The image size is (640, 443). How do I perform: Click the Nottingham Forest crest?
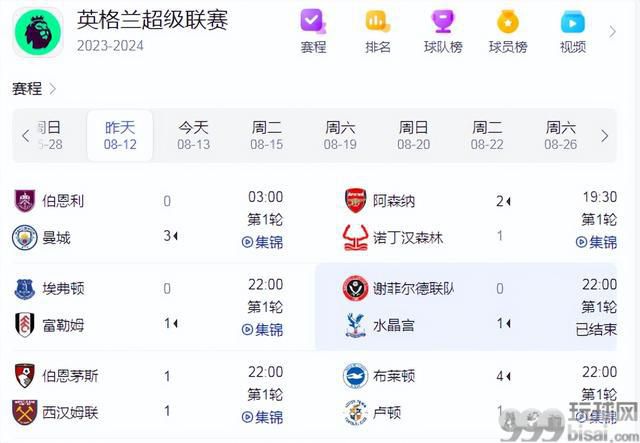click(x=355, y=237)
